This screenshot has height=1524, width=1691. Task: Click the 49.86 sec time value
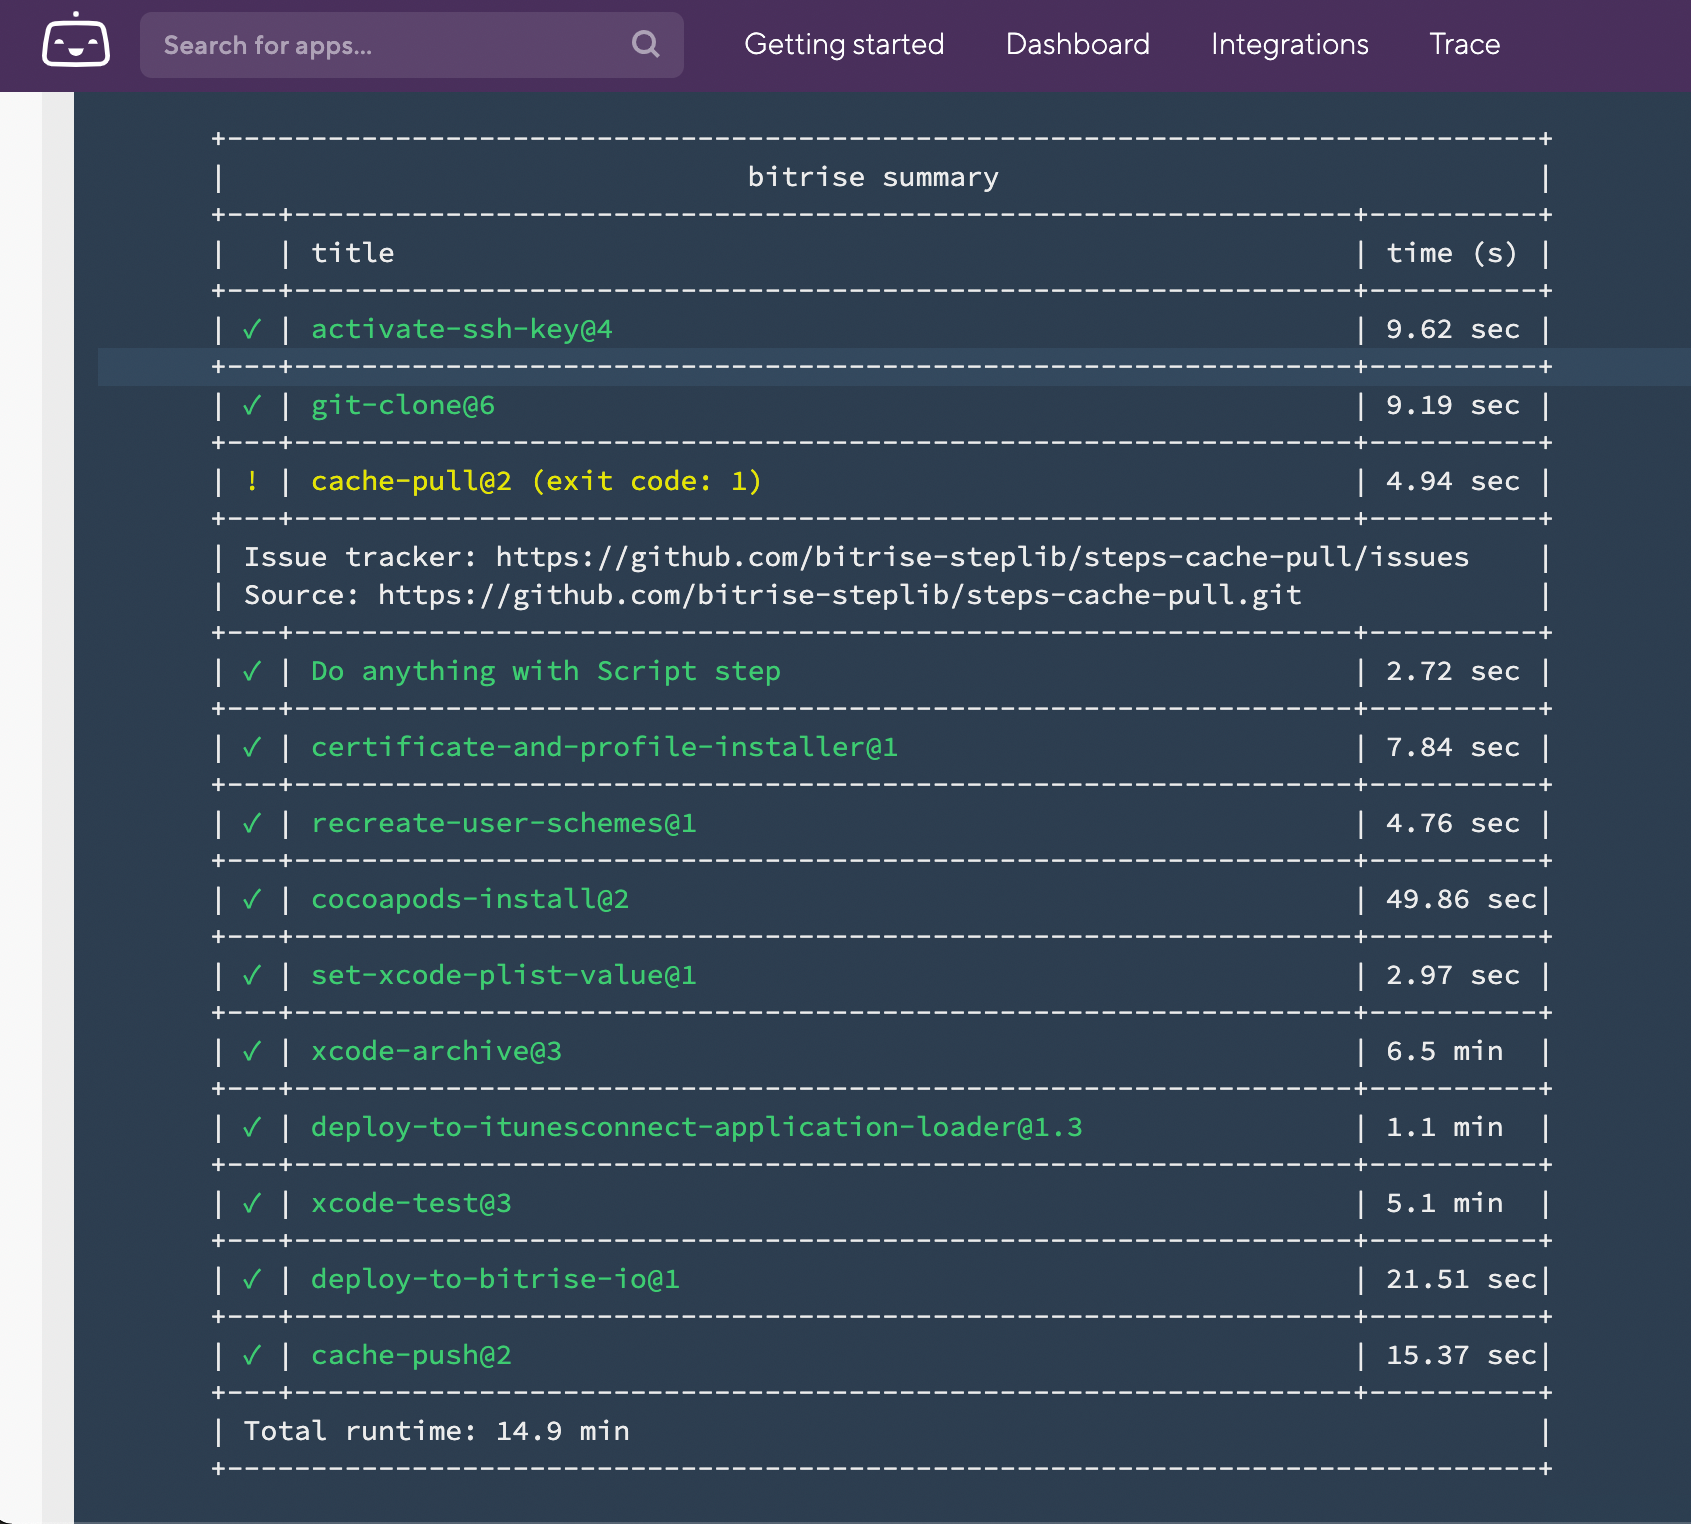(1461, 899)
